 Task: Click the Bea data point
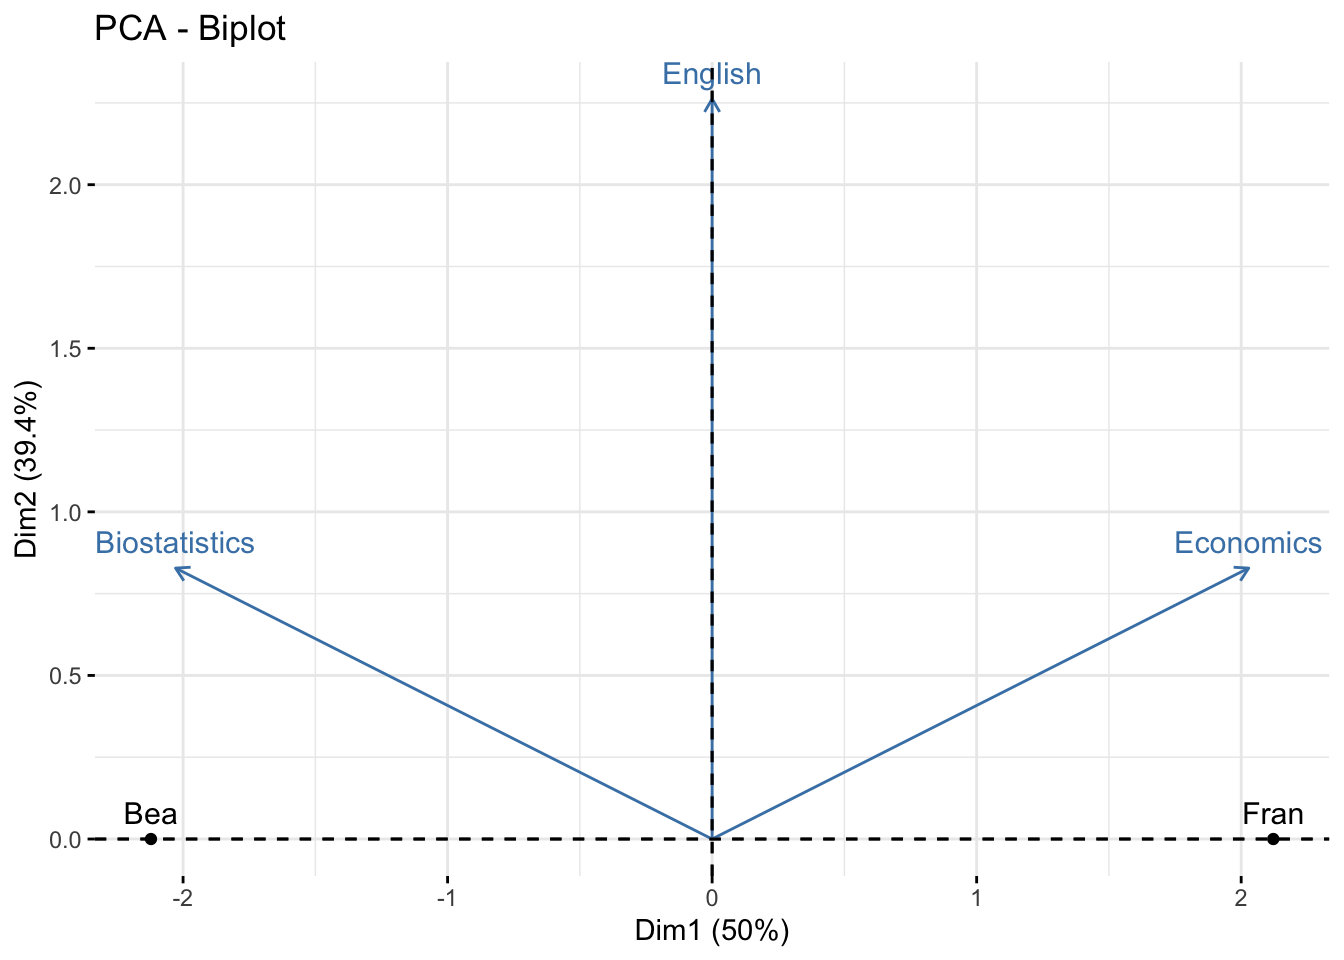[150, 839]
